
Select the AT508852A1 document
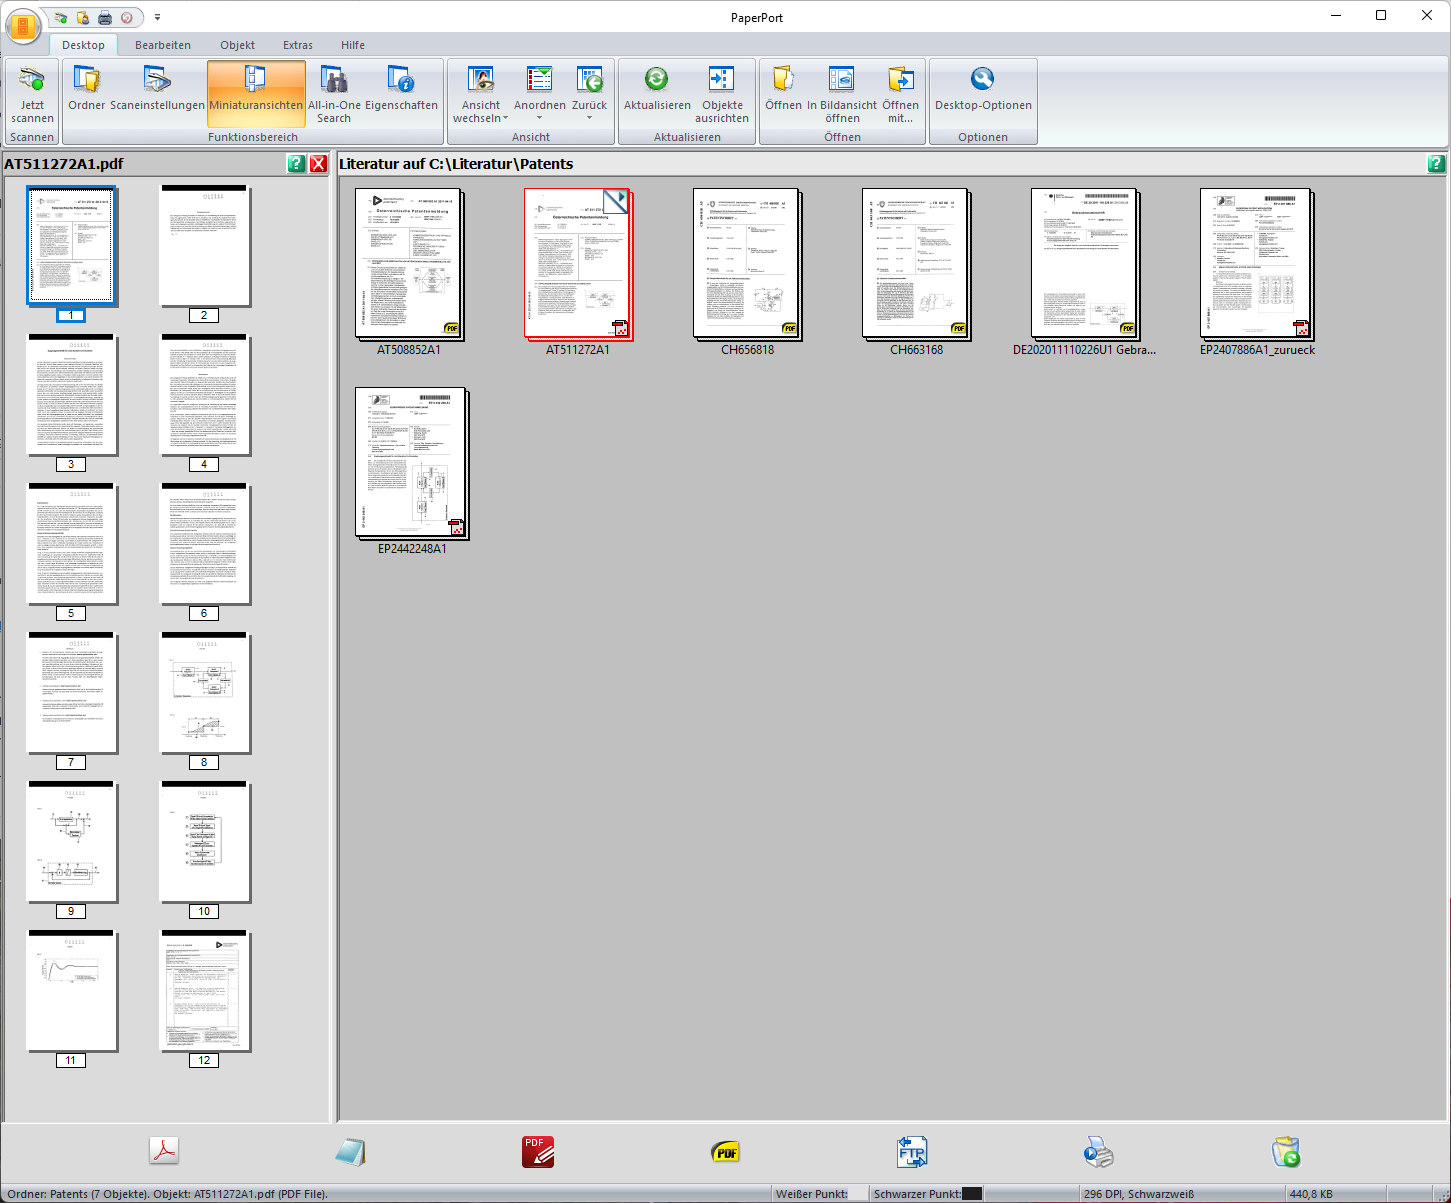point(411,265)
